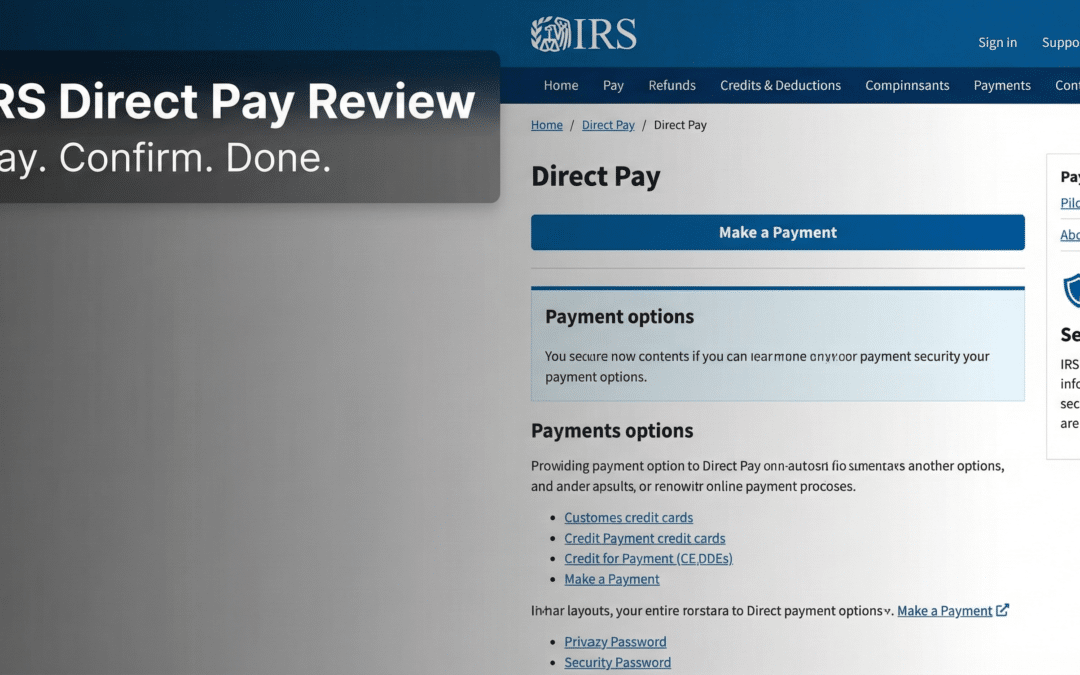Click the IRS logo
This screenshot has height=675, width=1080.
[x=583, y=34]
